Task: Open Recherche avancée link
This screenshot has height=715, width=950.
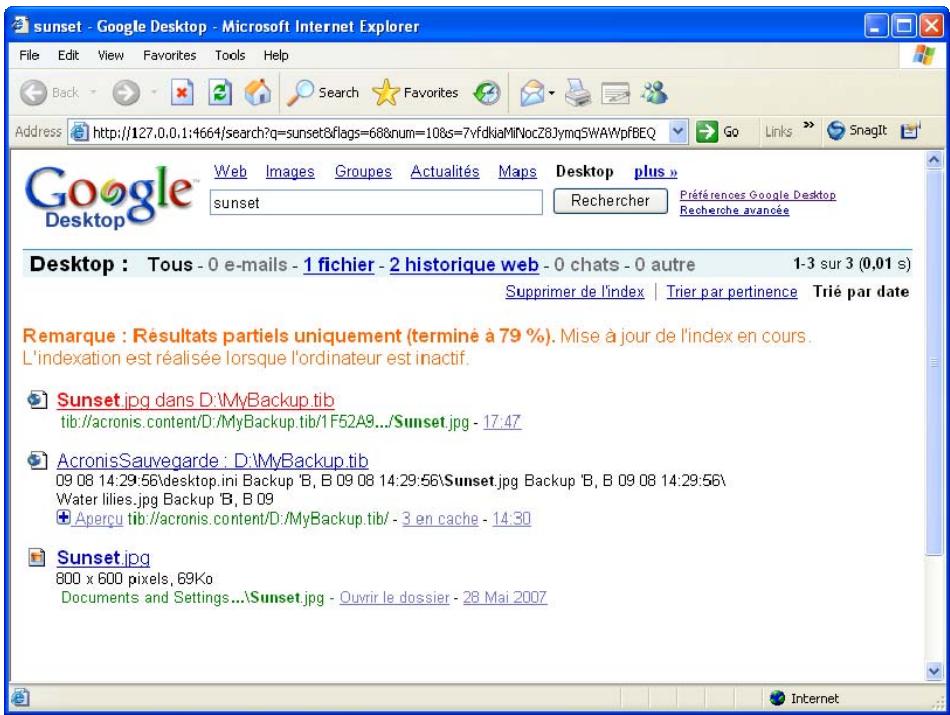Action: point(734,210)
